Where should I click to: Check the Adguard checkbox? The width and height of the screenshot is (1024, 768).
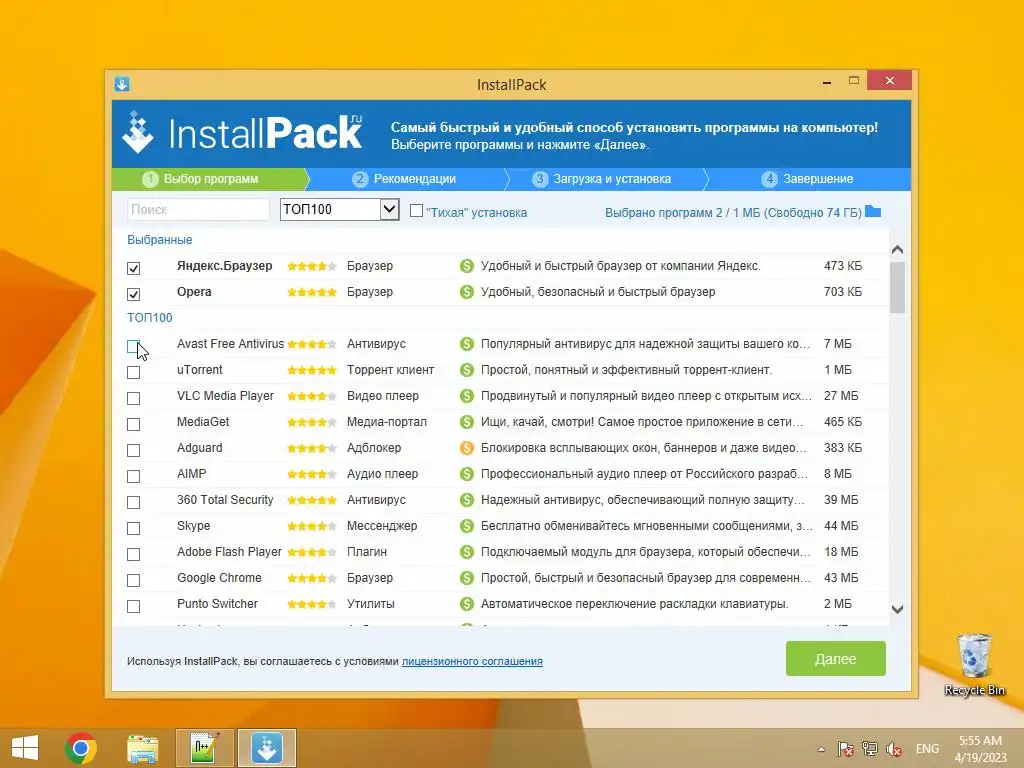click(x=133, y=451)
